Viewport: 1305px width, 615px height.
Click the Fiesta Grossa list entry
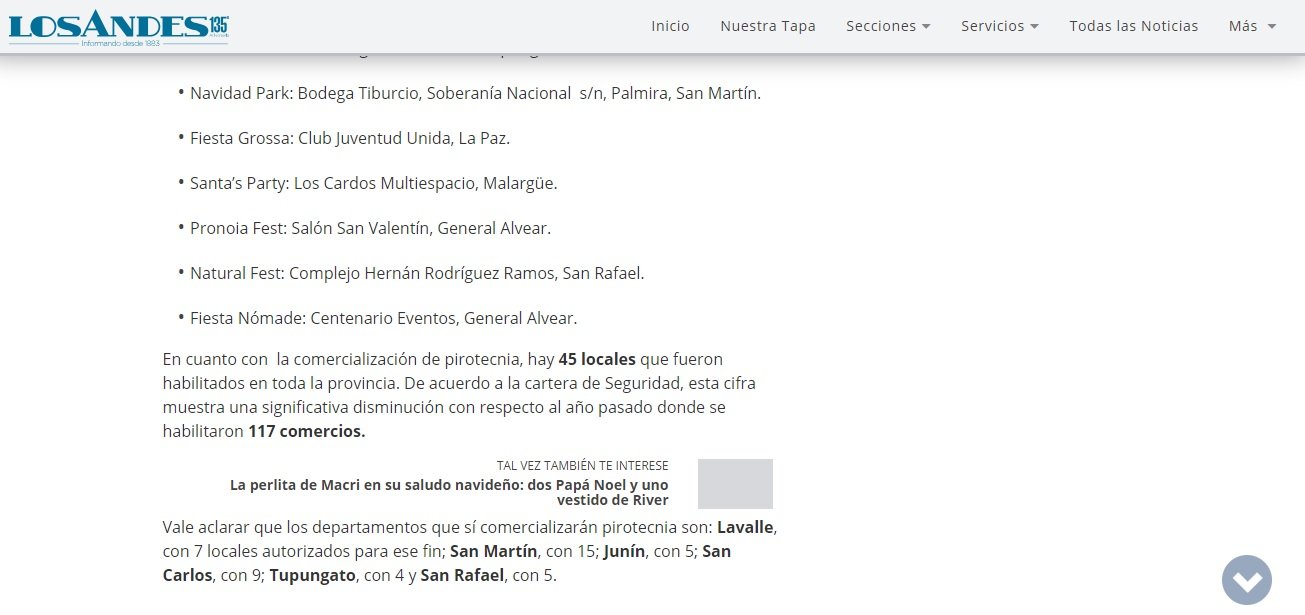[350, 138]
